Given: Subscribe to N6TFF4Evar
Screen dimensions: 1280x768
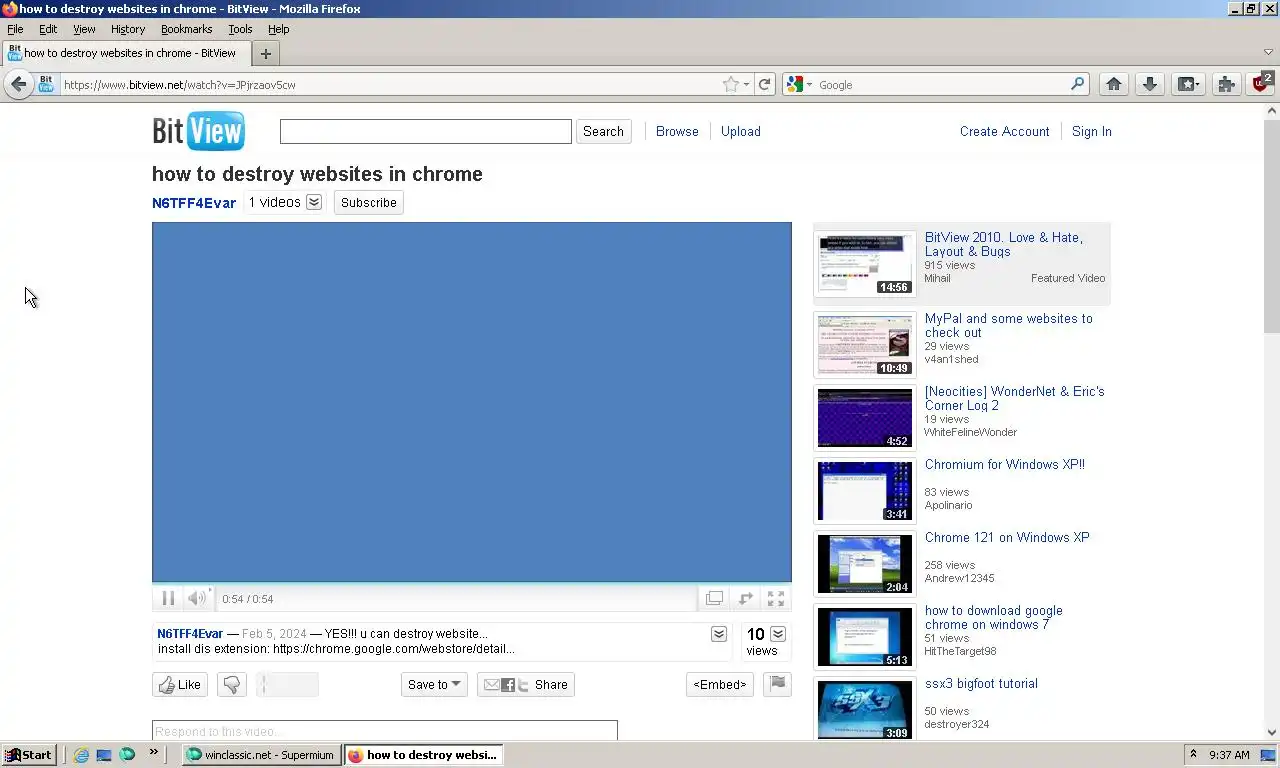Looking at the screenshot, I should point(369,202).
